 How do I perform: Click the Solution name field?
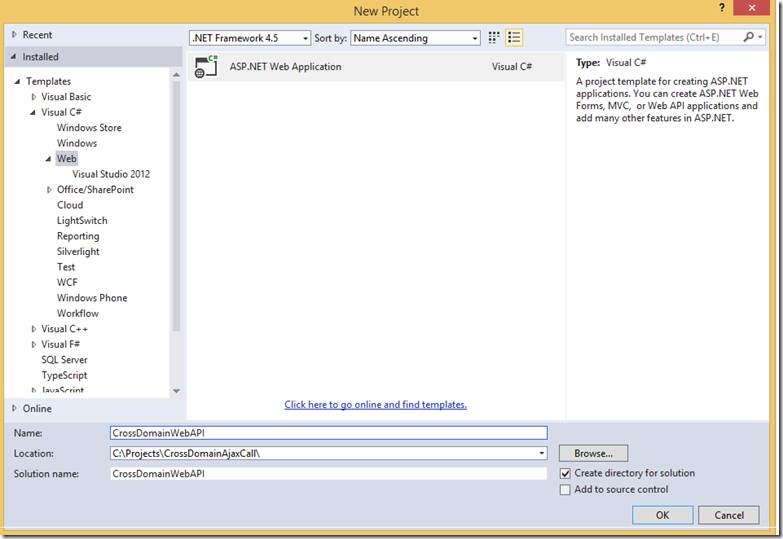pos(329,474)
